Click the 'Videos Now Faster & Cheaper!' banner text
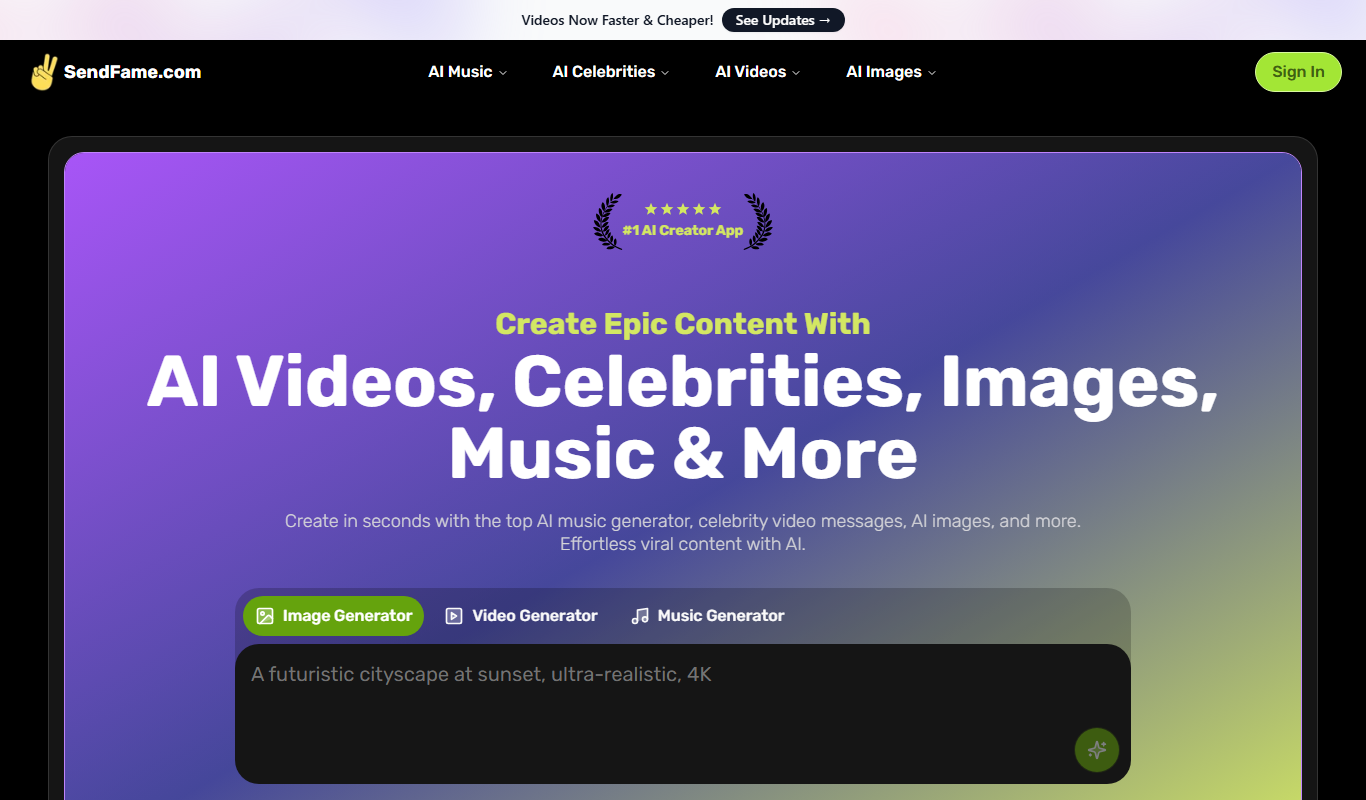Screen dimensions: 1366x800 617,20
